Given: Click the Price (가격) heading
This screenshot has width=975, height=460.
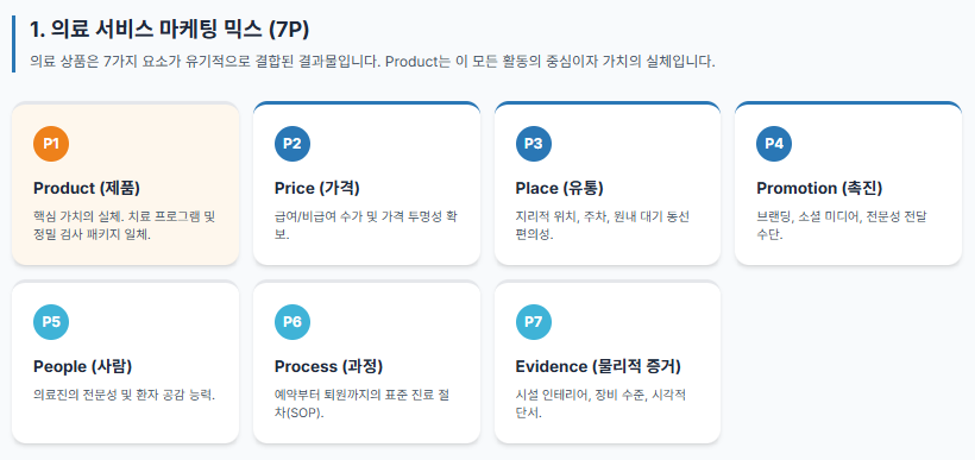Looking at the screenshot, I should point(317,188).
